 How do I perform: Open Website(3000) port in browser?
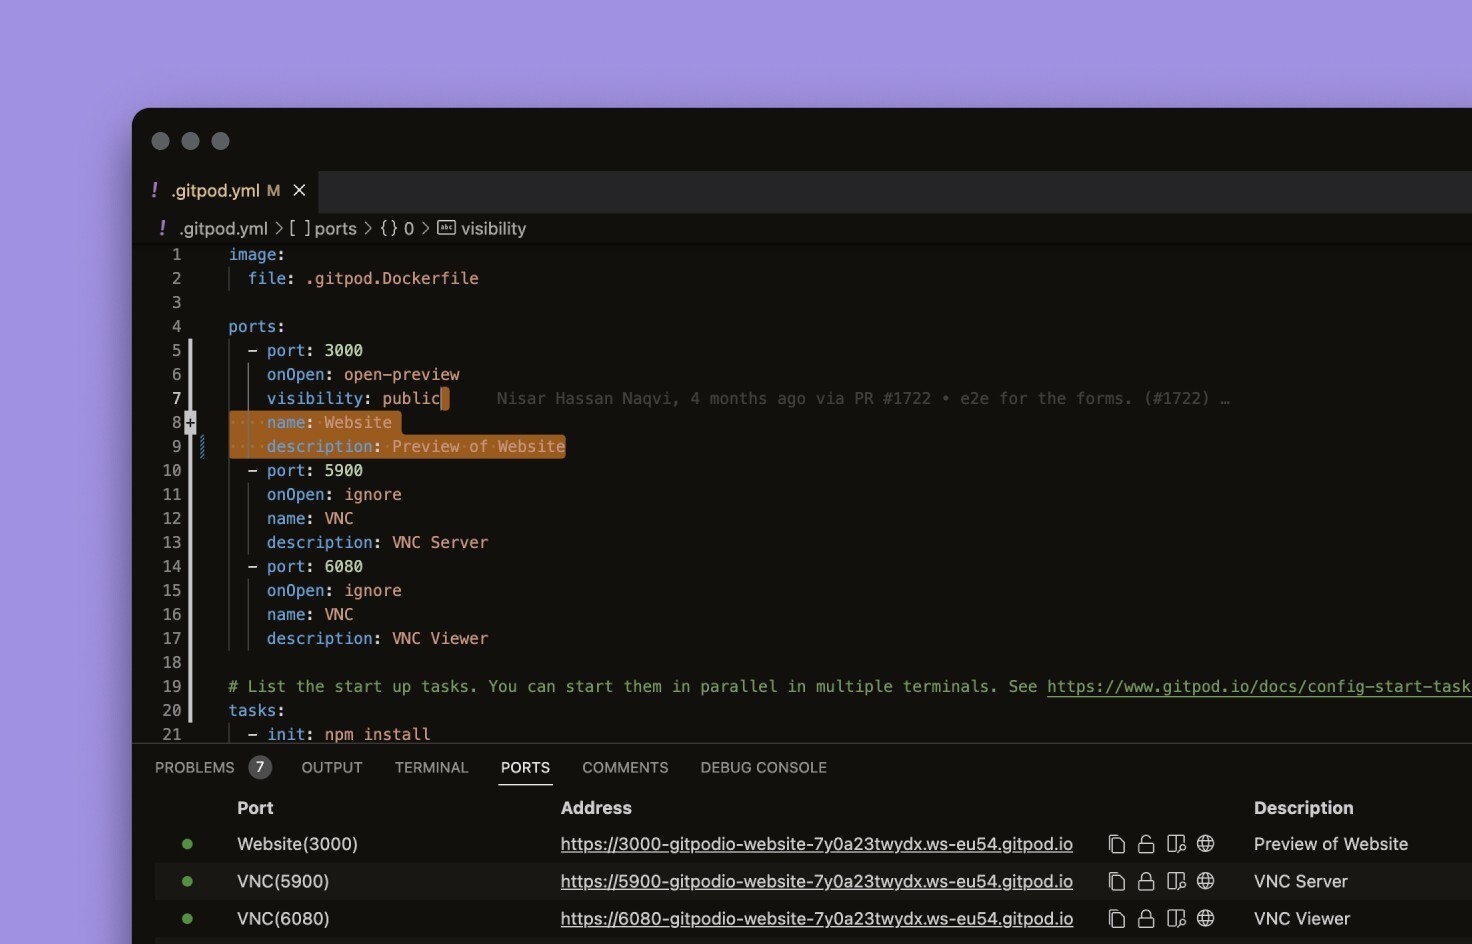coord(1206,844)
